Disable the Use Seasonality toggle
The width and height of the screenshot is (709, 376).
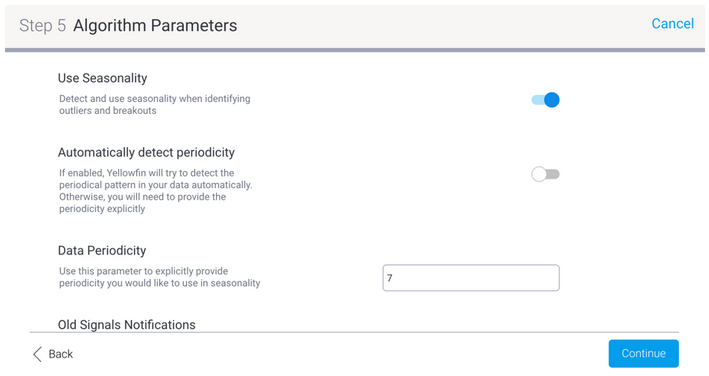(545, 100)
